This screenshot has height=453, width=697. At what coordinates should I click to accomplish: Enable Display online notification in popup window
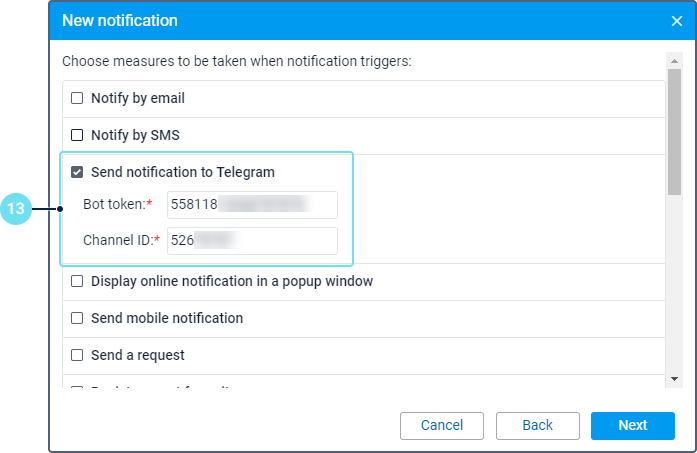tap(77, 281)
